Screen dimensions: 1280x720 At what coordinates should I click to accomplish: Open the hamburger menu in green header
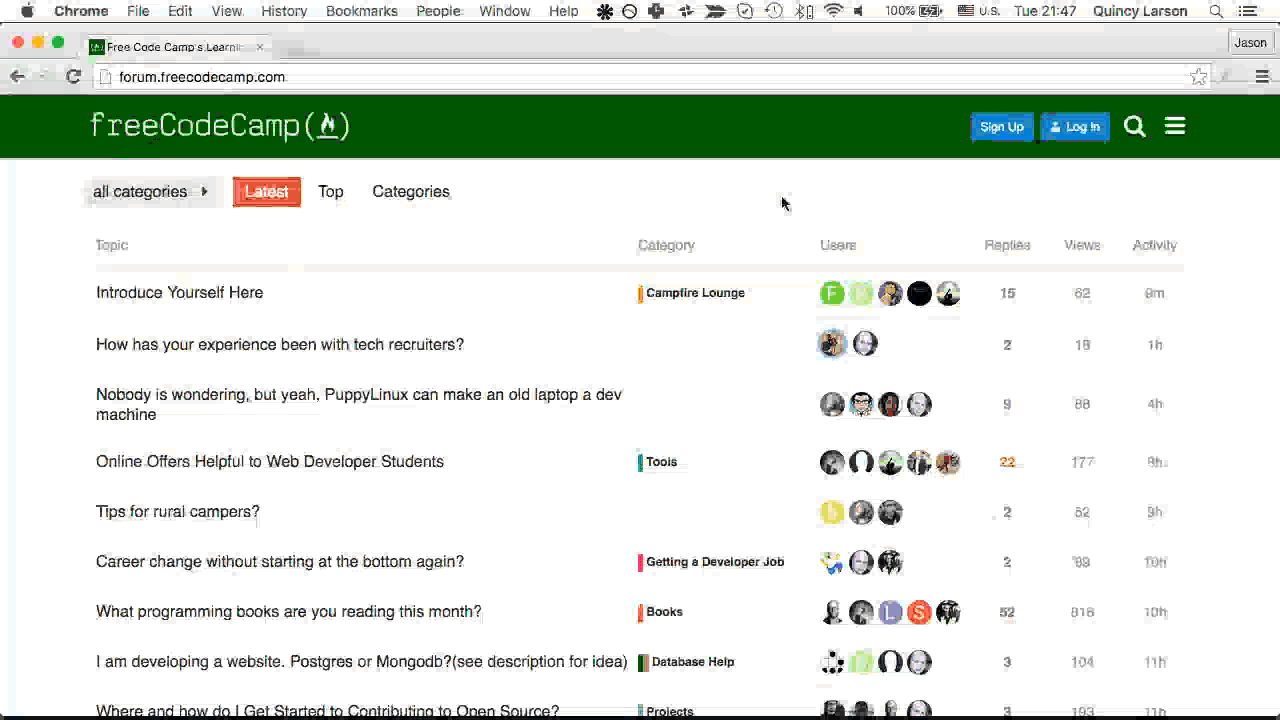pyautogui.click(x=1175, y=126)
